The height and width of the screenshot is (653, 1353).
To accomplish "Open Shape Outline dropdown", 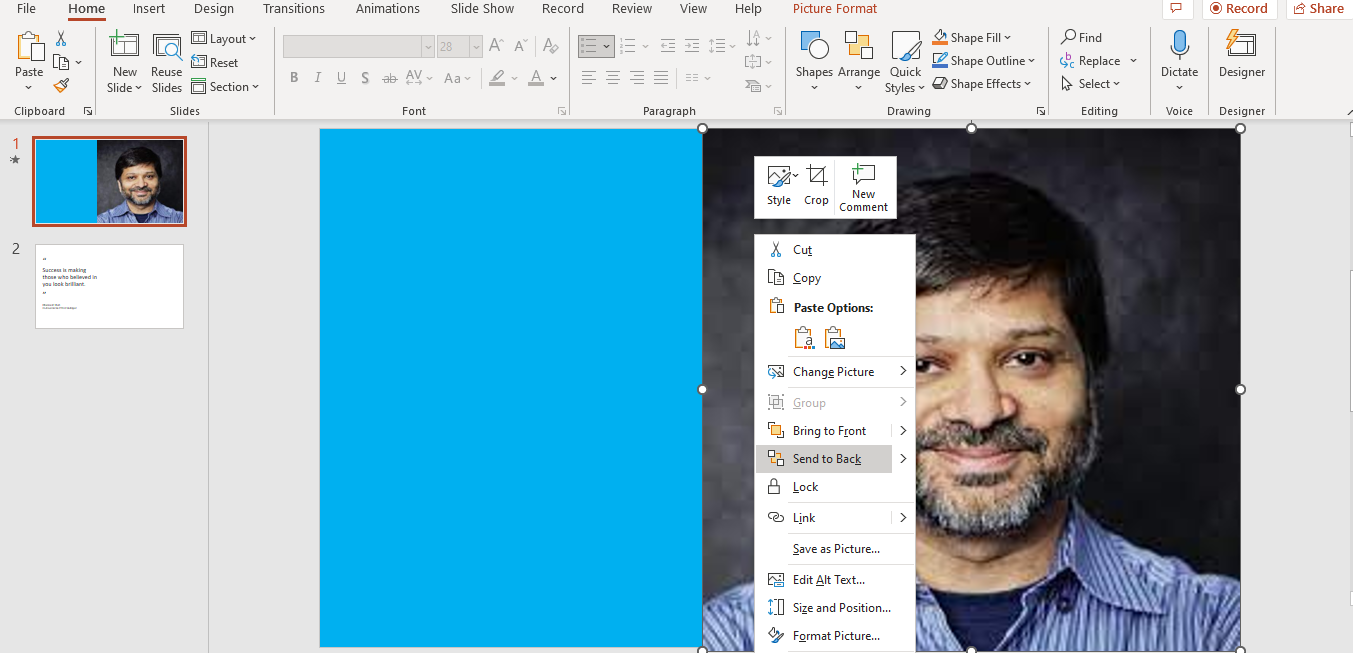I will pyautogui.click(x=984, y=61).
